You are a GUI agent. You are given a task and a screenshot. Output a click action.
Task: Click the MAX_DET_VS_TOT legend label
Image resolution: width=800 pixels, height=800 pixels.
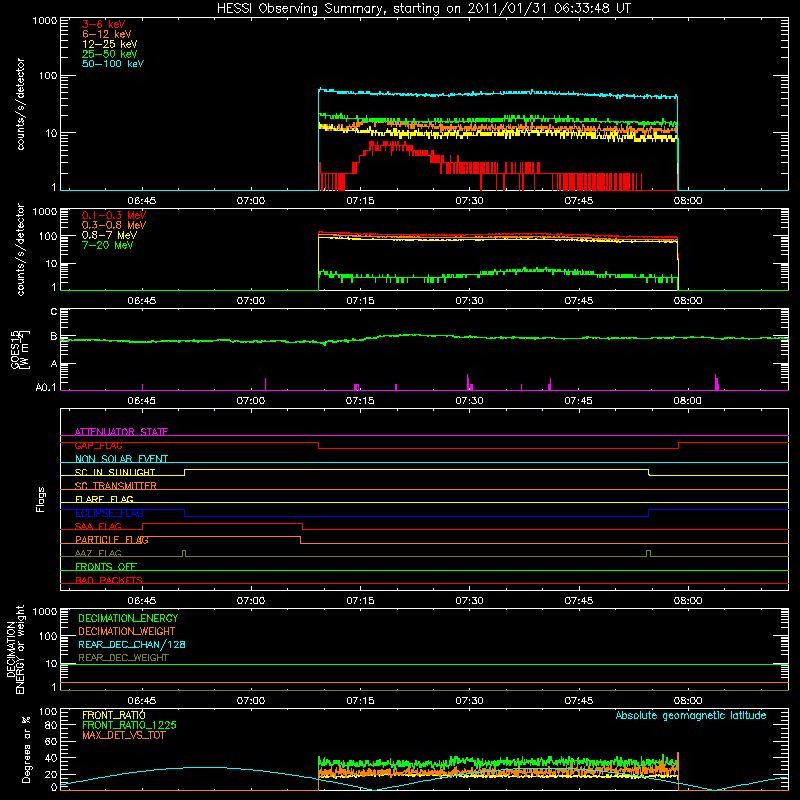(123, 735)
